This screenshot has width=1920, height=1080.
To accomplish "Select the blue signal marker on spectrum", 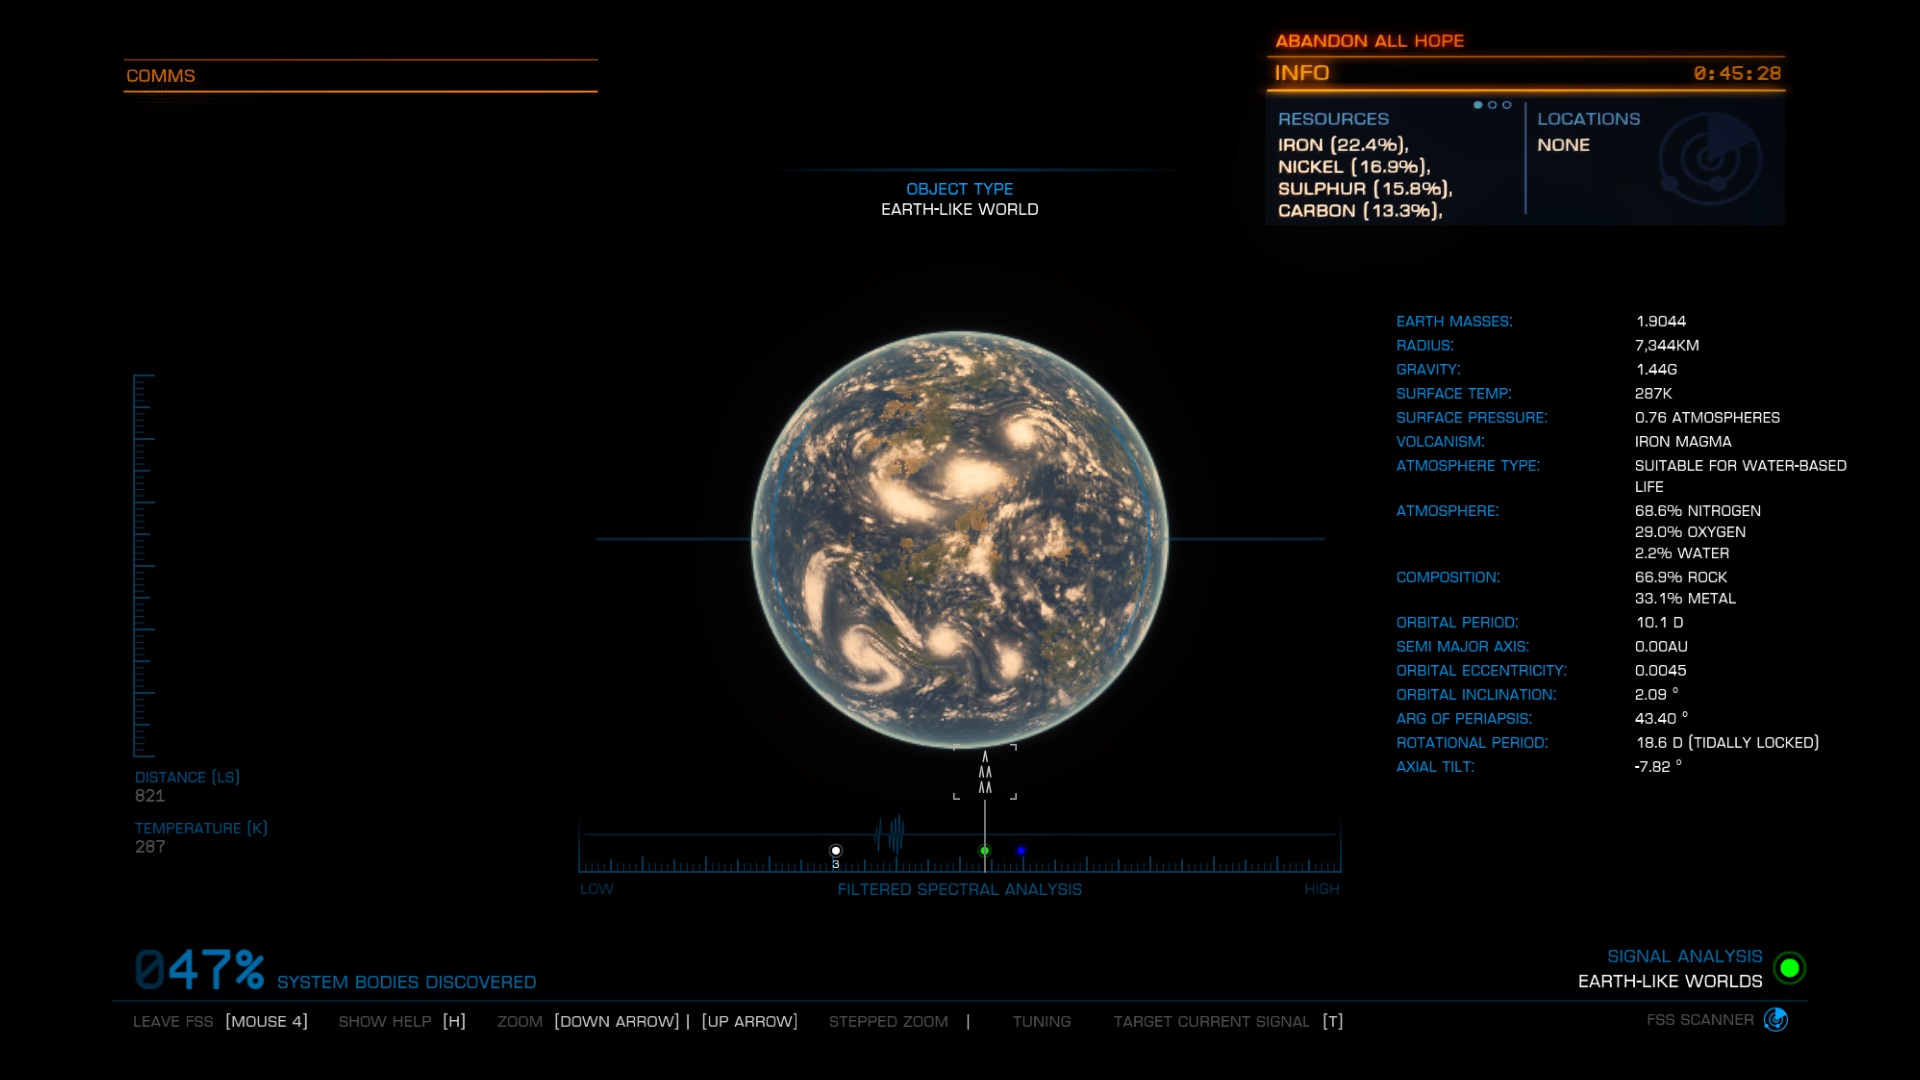I will (1021, 851).
